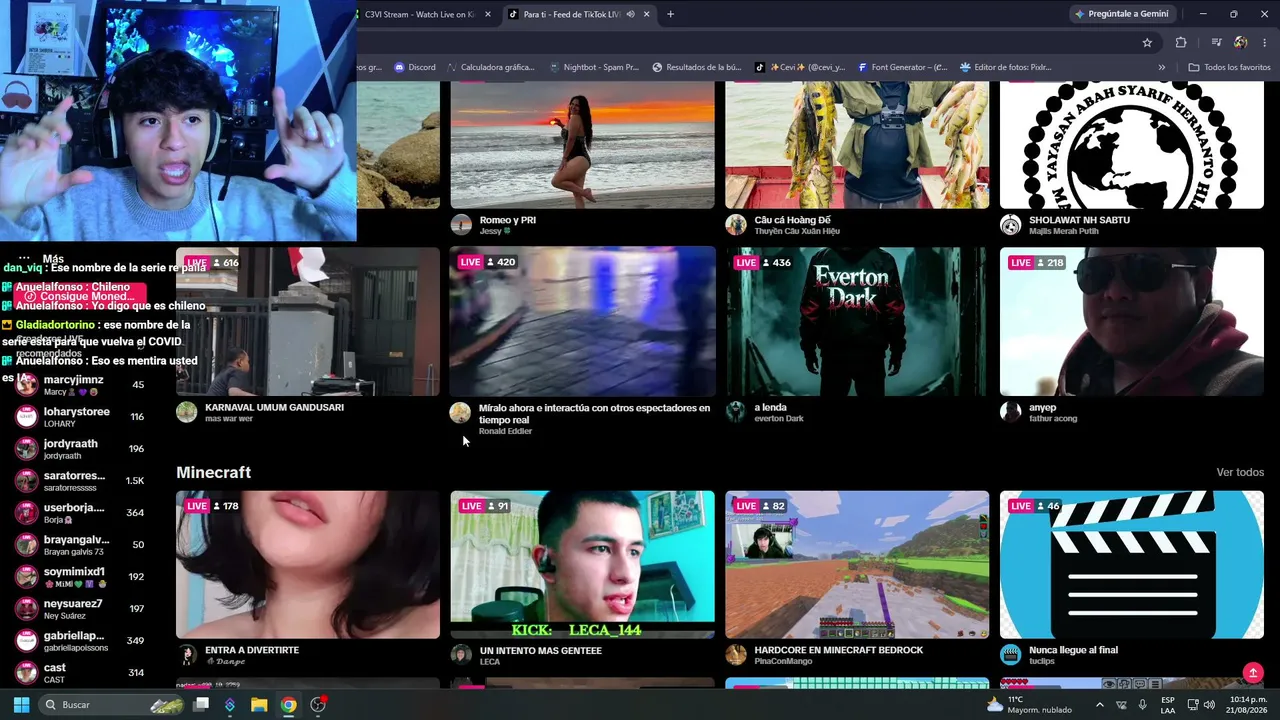Open jordyraath live from the sidebar
1280x720 pixels.
[80, 449]
